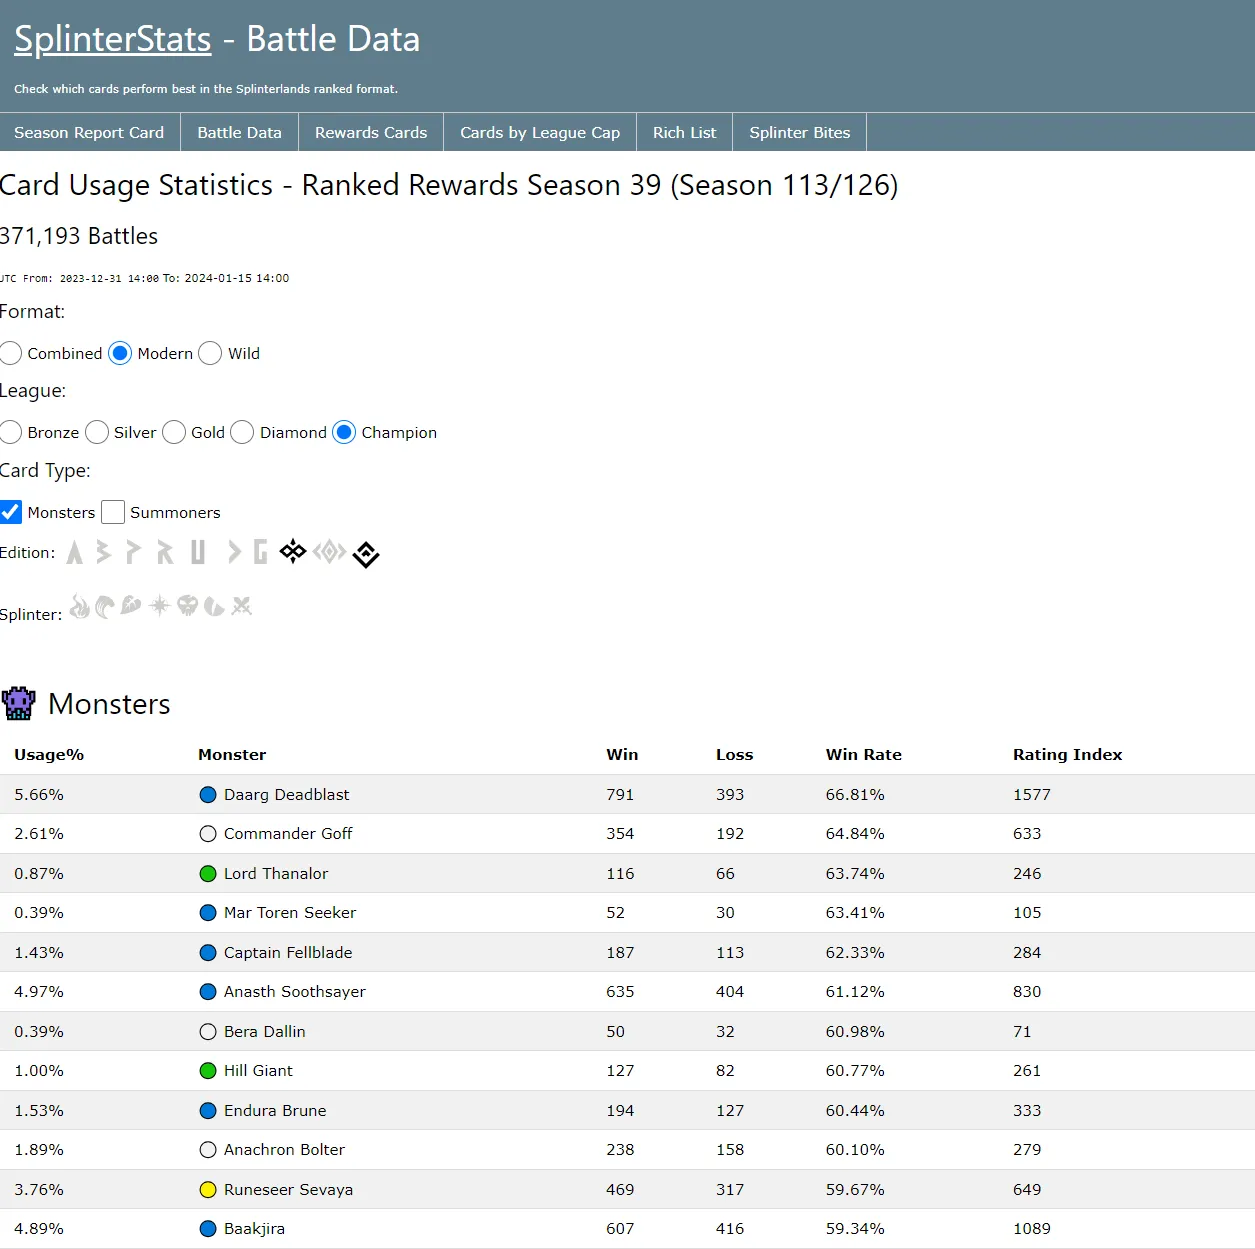Click the purple monster icon beside Monsters heading
Viewport: 1255px width, 1249px height.
19,704
